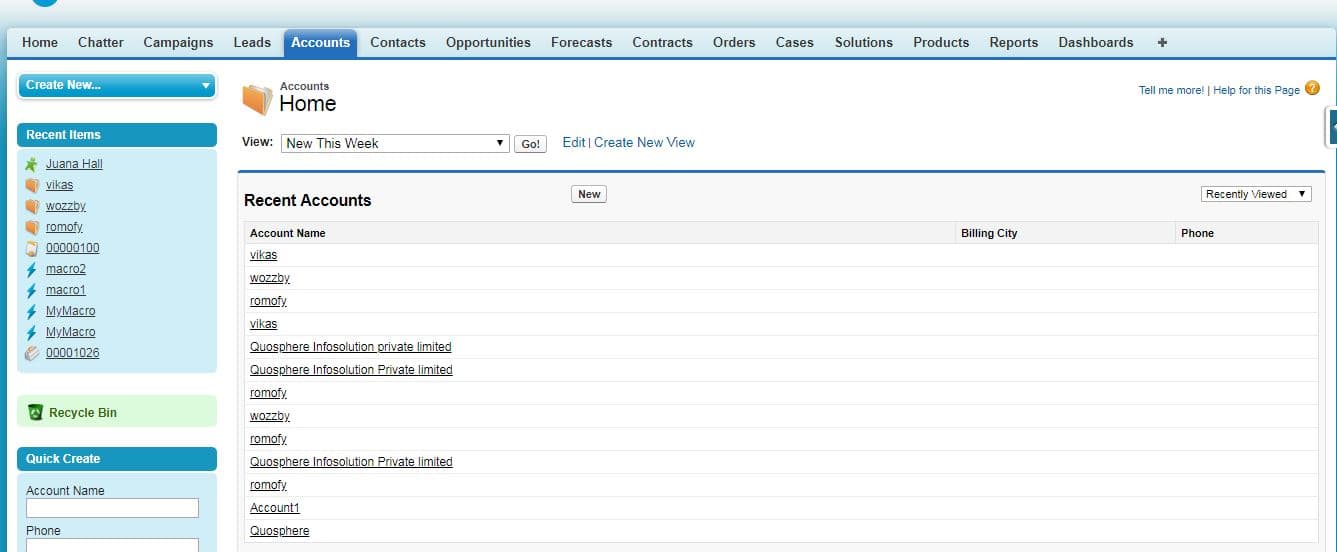
Task: Open the Create New View link
Action: click(644, 142)
